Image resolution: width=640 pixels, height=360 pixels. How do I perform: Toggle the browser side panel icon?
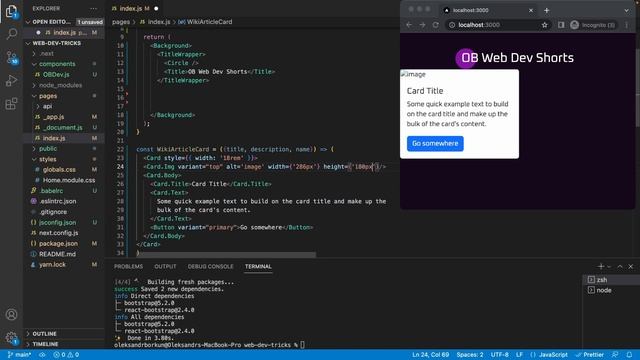tap(561, 25)
